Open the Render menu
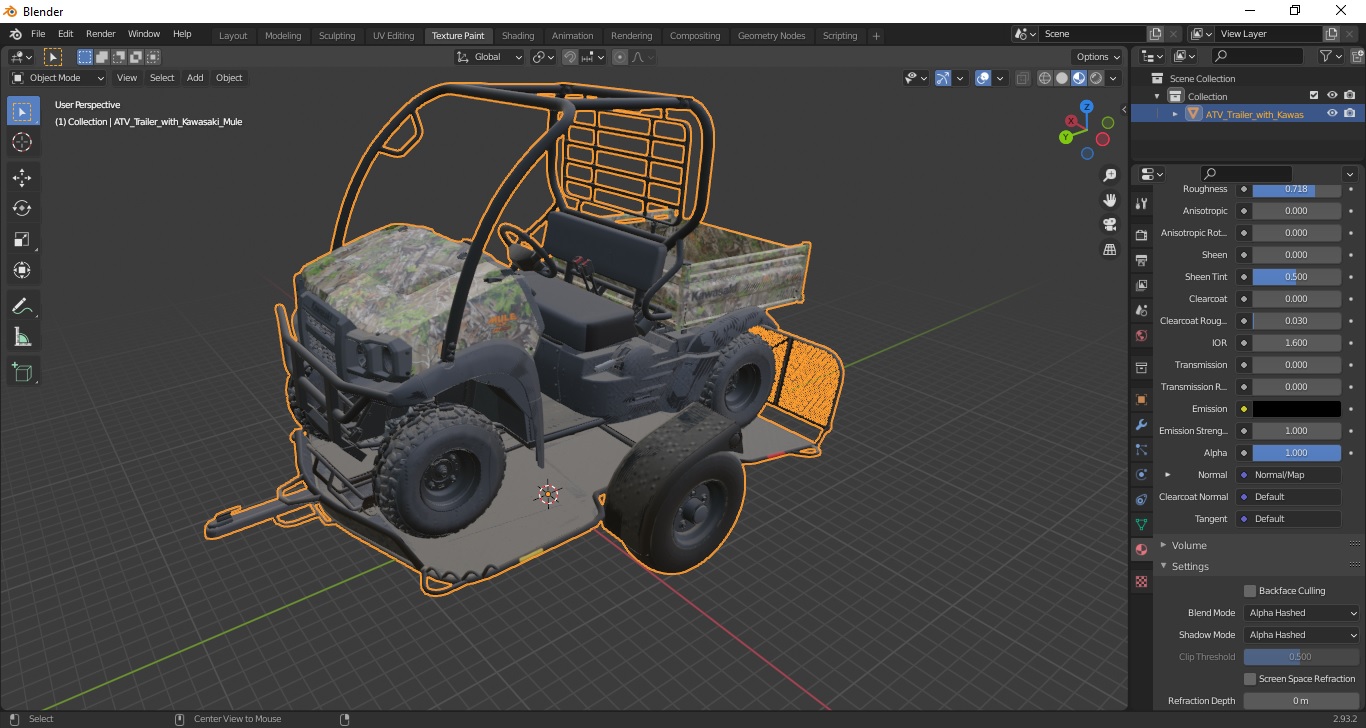 point(100,34)
